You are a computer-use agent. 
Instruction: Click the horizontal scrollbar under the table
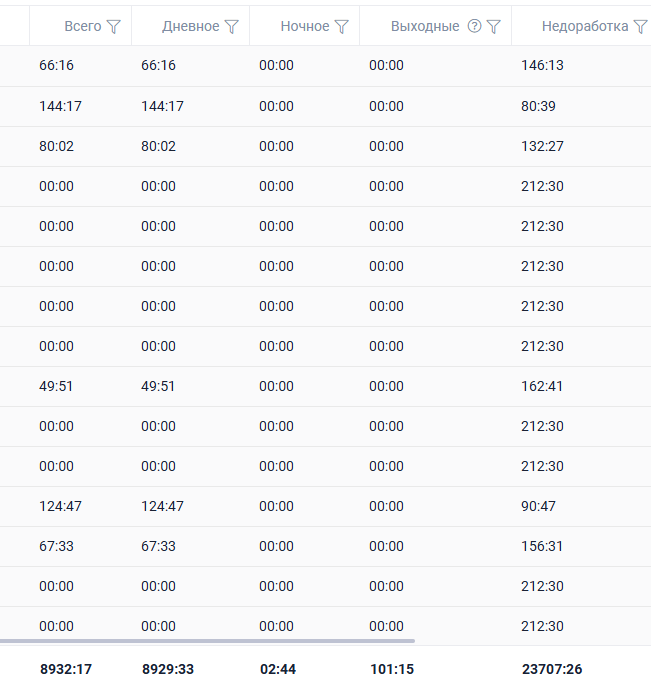[x=207, y=641]
